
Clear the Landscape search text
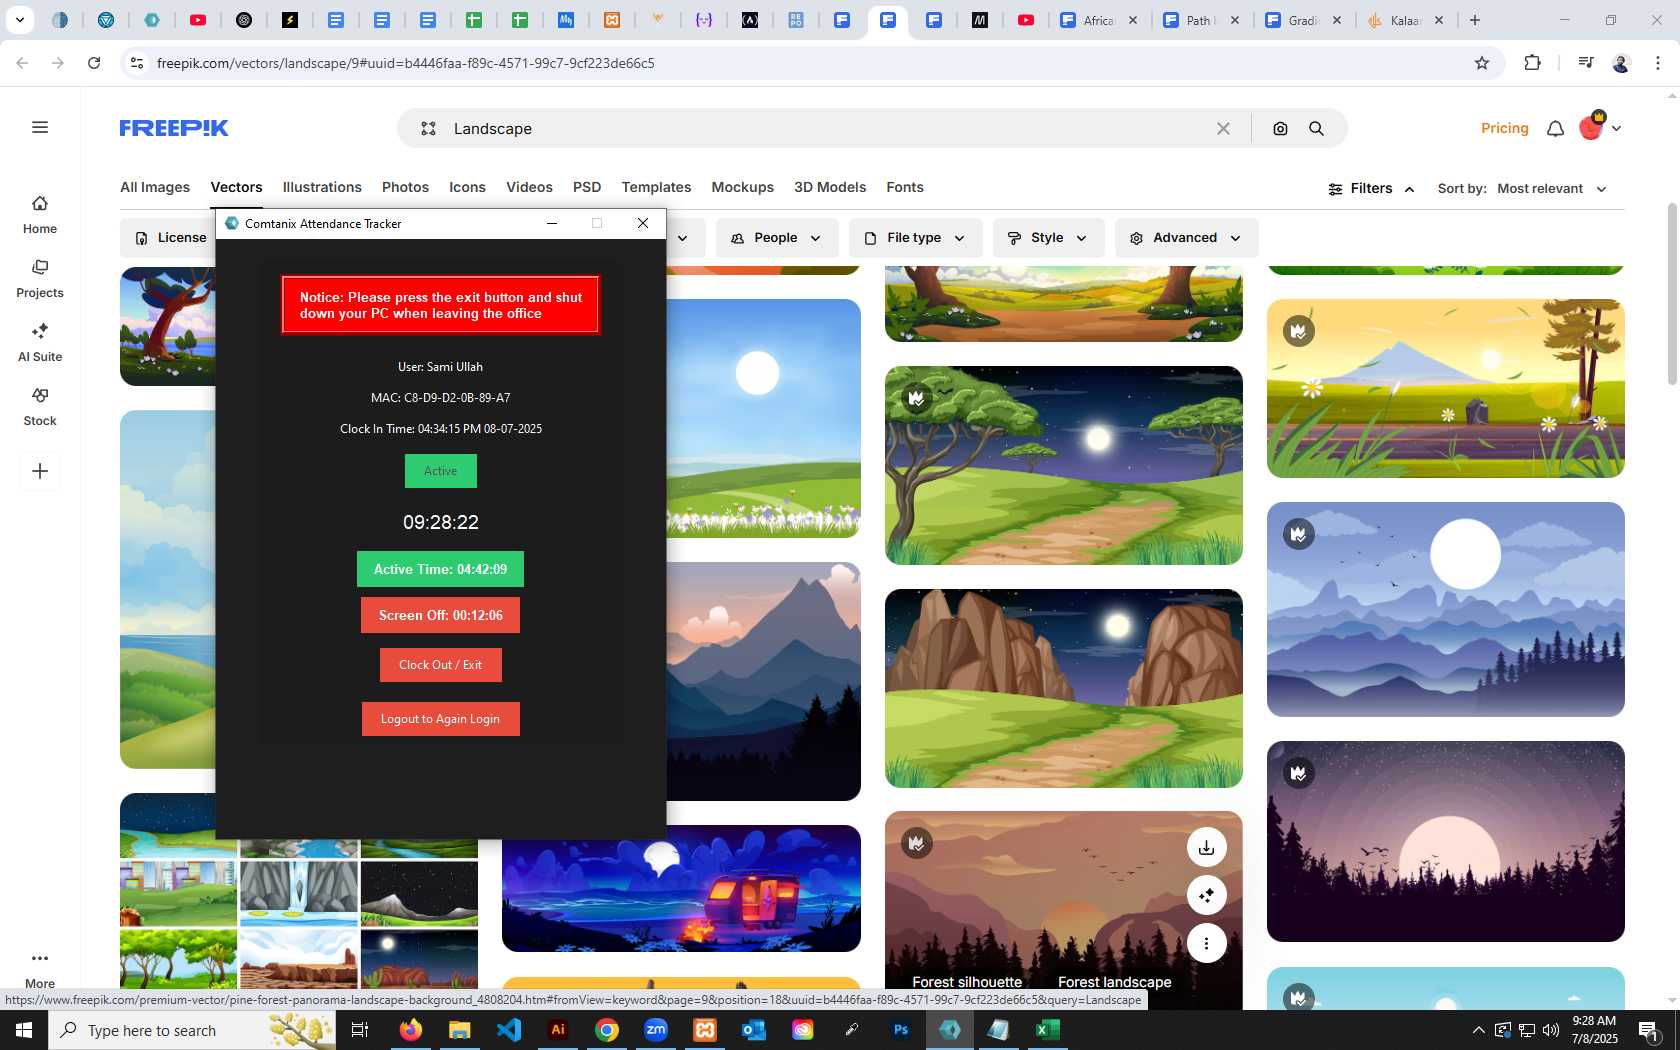pyautogui.click(x=1223, y=128)
